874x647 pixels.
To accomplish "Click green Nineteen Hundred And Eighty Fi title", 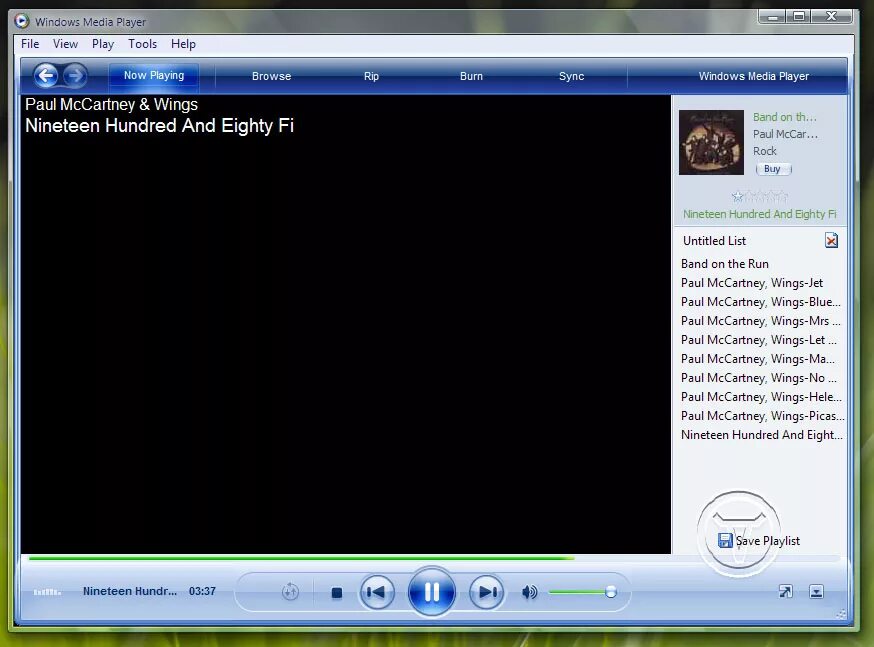I will (x=760, y=214).
